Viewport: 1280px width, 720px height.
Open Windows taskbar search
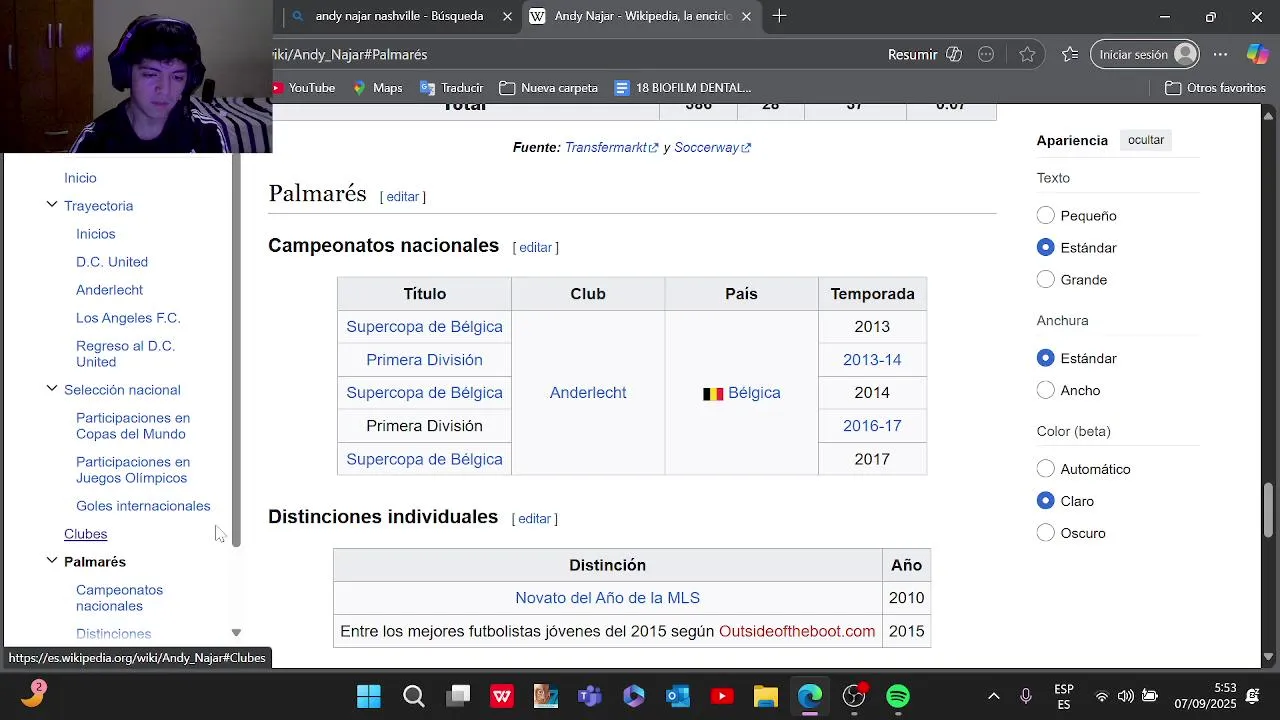[414, 696]
